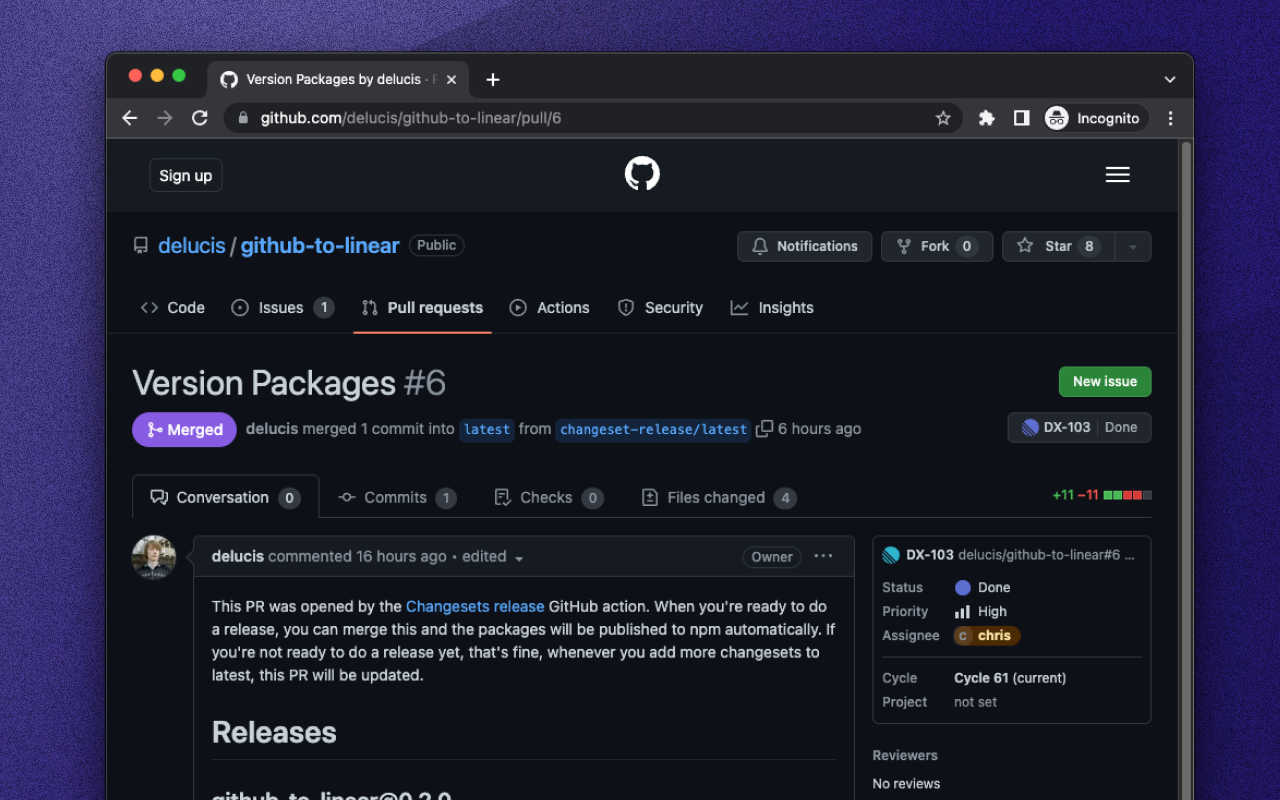Change the Linear priority High
The height and width of the screenshot is (800, 1280).
[x=980, y=611]
